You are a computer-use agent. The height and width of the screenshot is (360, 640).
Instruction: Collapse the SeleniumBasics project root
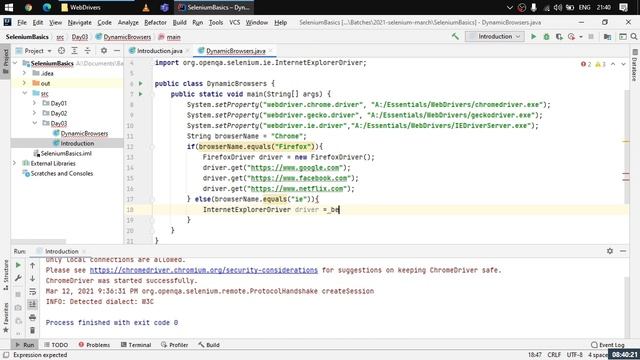tap(16, 63)
